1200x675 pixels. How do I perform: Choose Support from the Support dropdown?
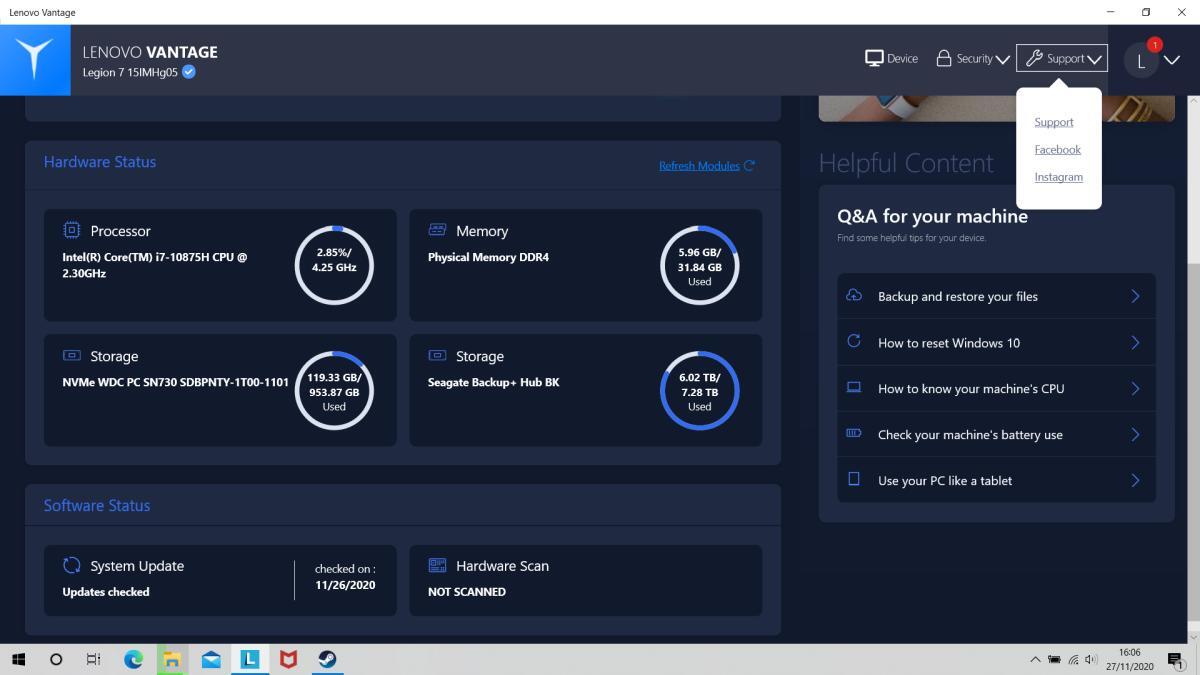1054,122
